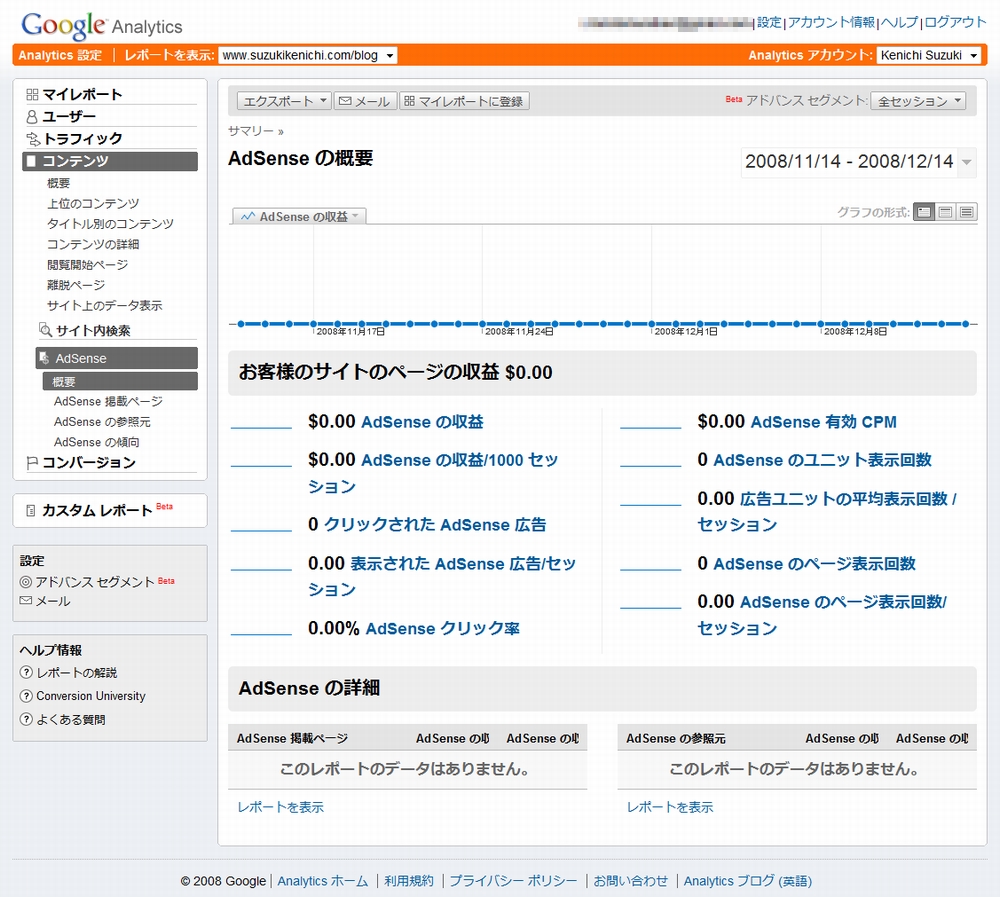The width and height of the screenshot is (1000, 897).
Task: Open the お問い合わせ footer link
Action: click(631, 881)
